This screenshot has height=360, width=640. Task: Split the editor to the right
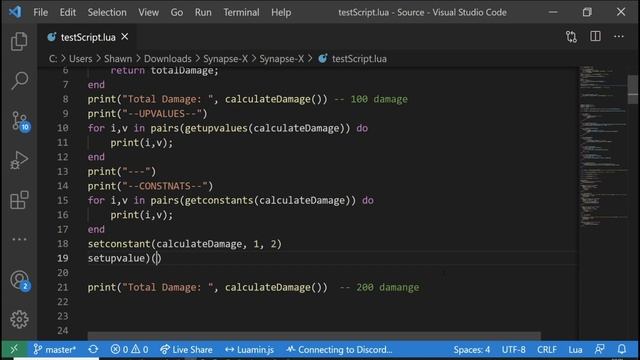[596, 36]
